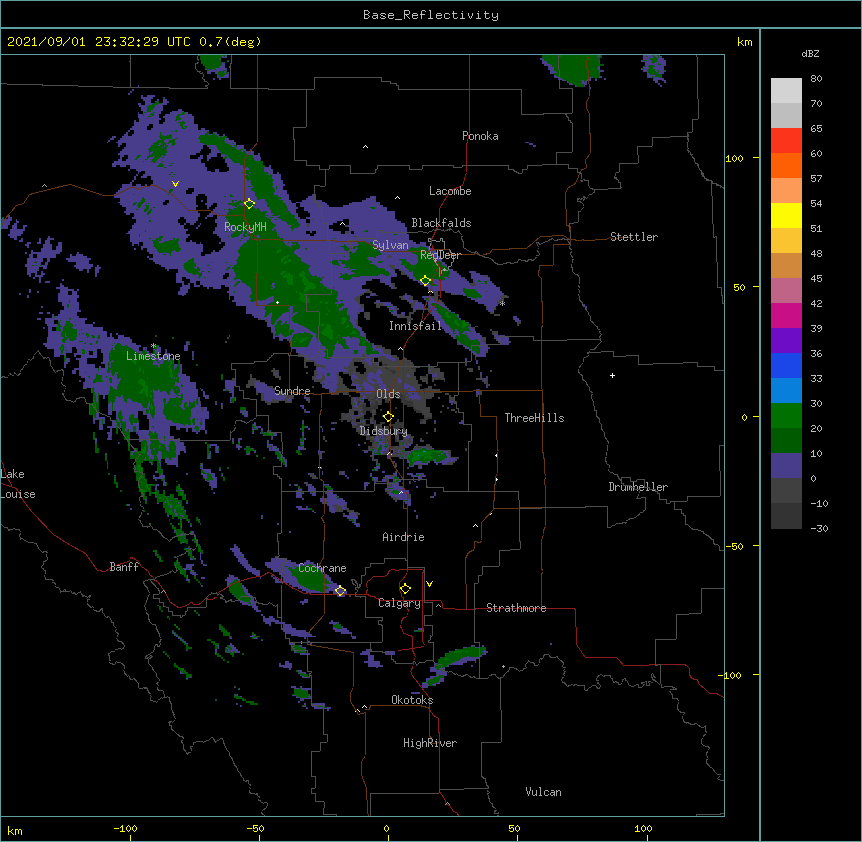
Task: Click the Airdrie label
Action: coord(403,537)
